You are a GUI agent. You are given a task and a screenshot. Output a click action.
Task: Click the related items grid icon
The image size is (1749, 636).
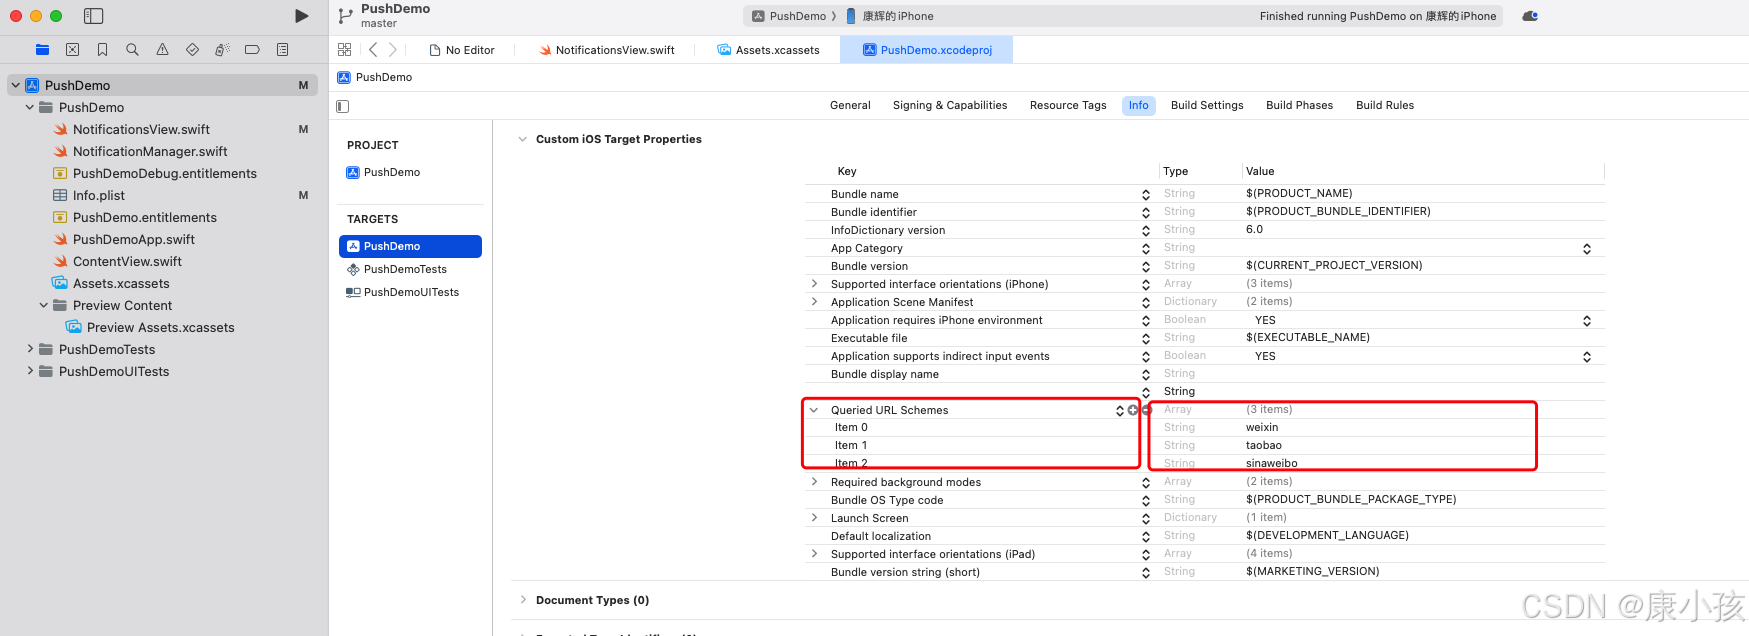[344, 49]
